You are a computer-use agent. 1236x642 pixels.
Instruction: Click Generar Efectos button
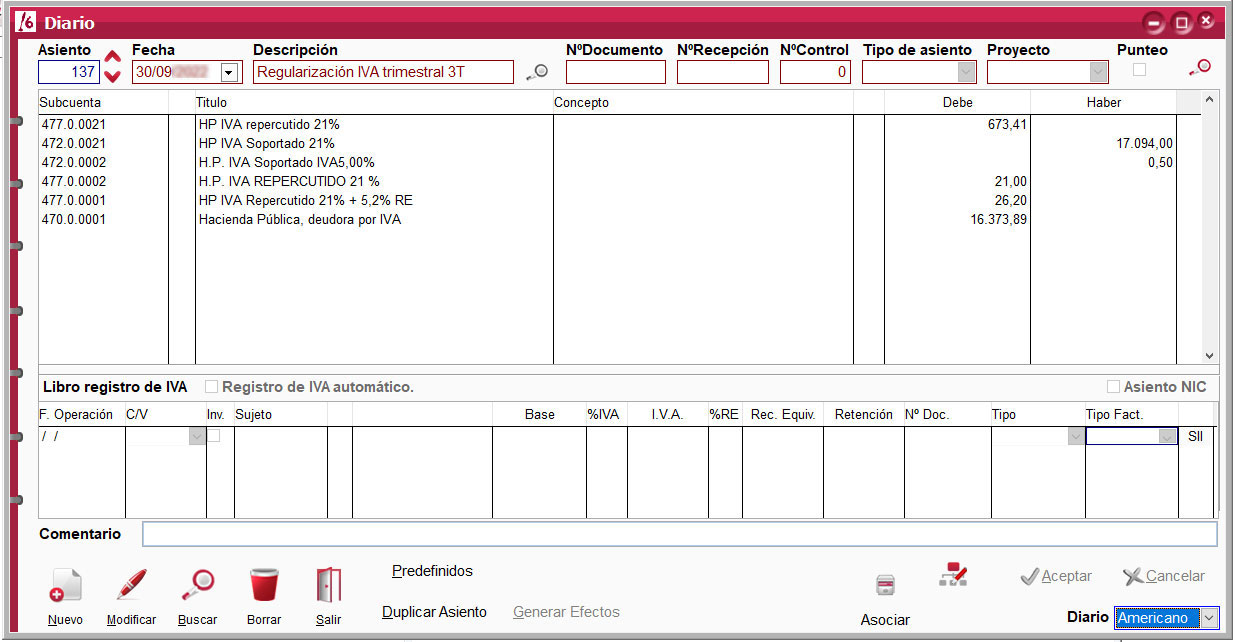[566, 612]
